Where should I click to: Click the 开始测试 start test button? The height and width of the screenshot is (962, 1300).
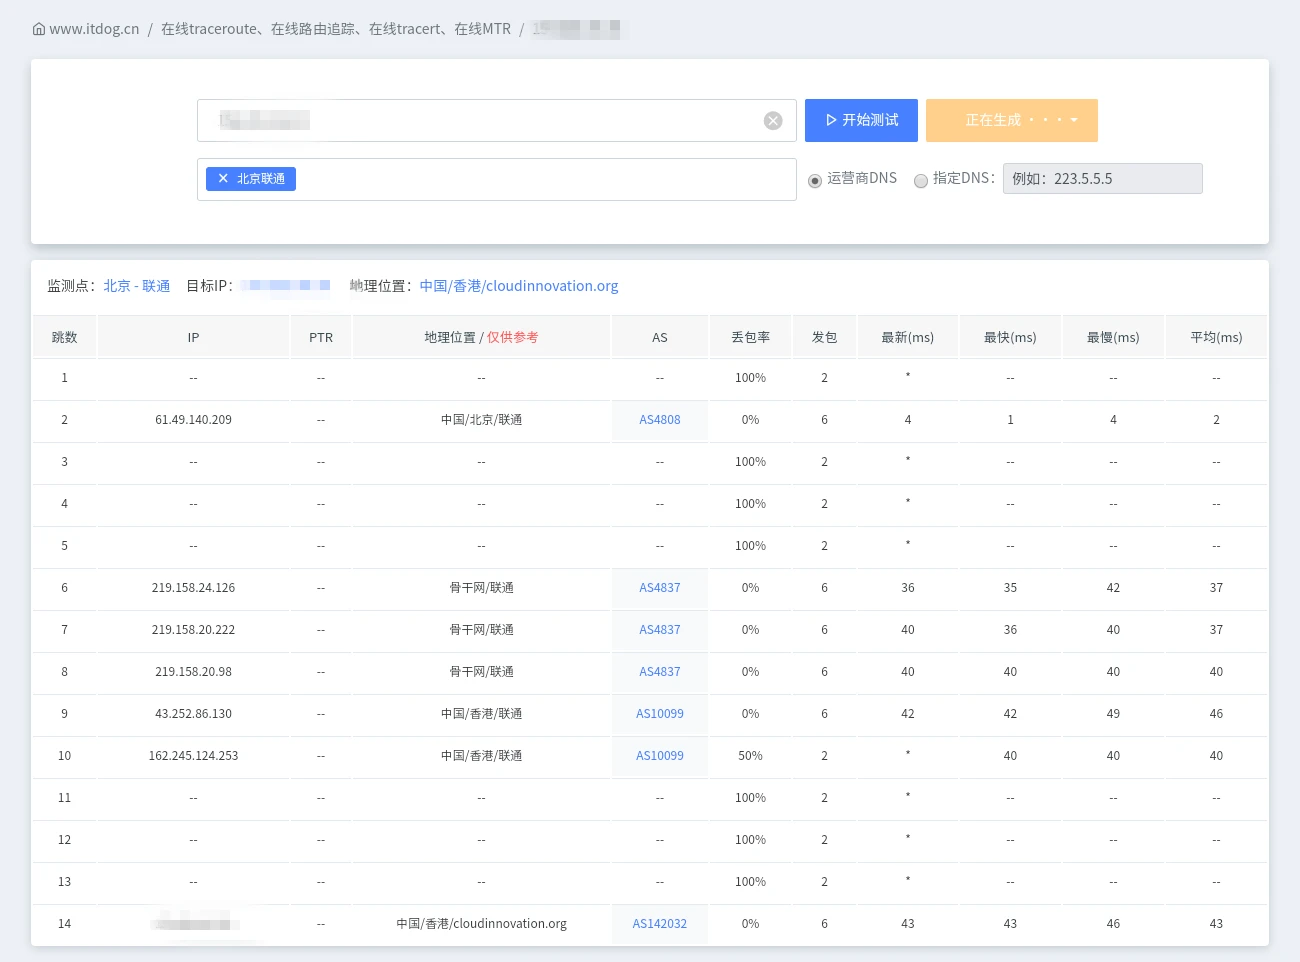[x=861, y=120]
